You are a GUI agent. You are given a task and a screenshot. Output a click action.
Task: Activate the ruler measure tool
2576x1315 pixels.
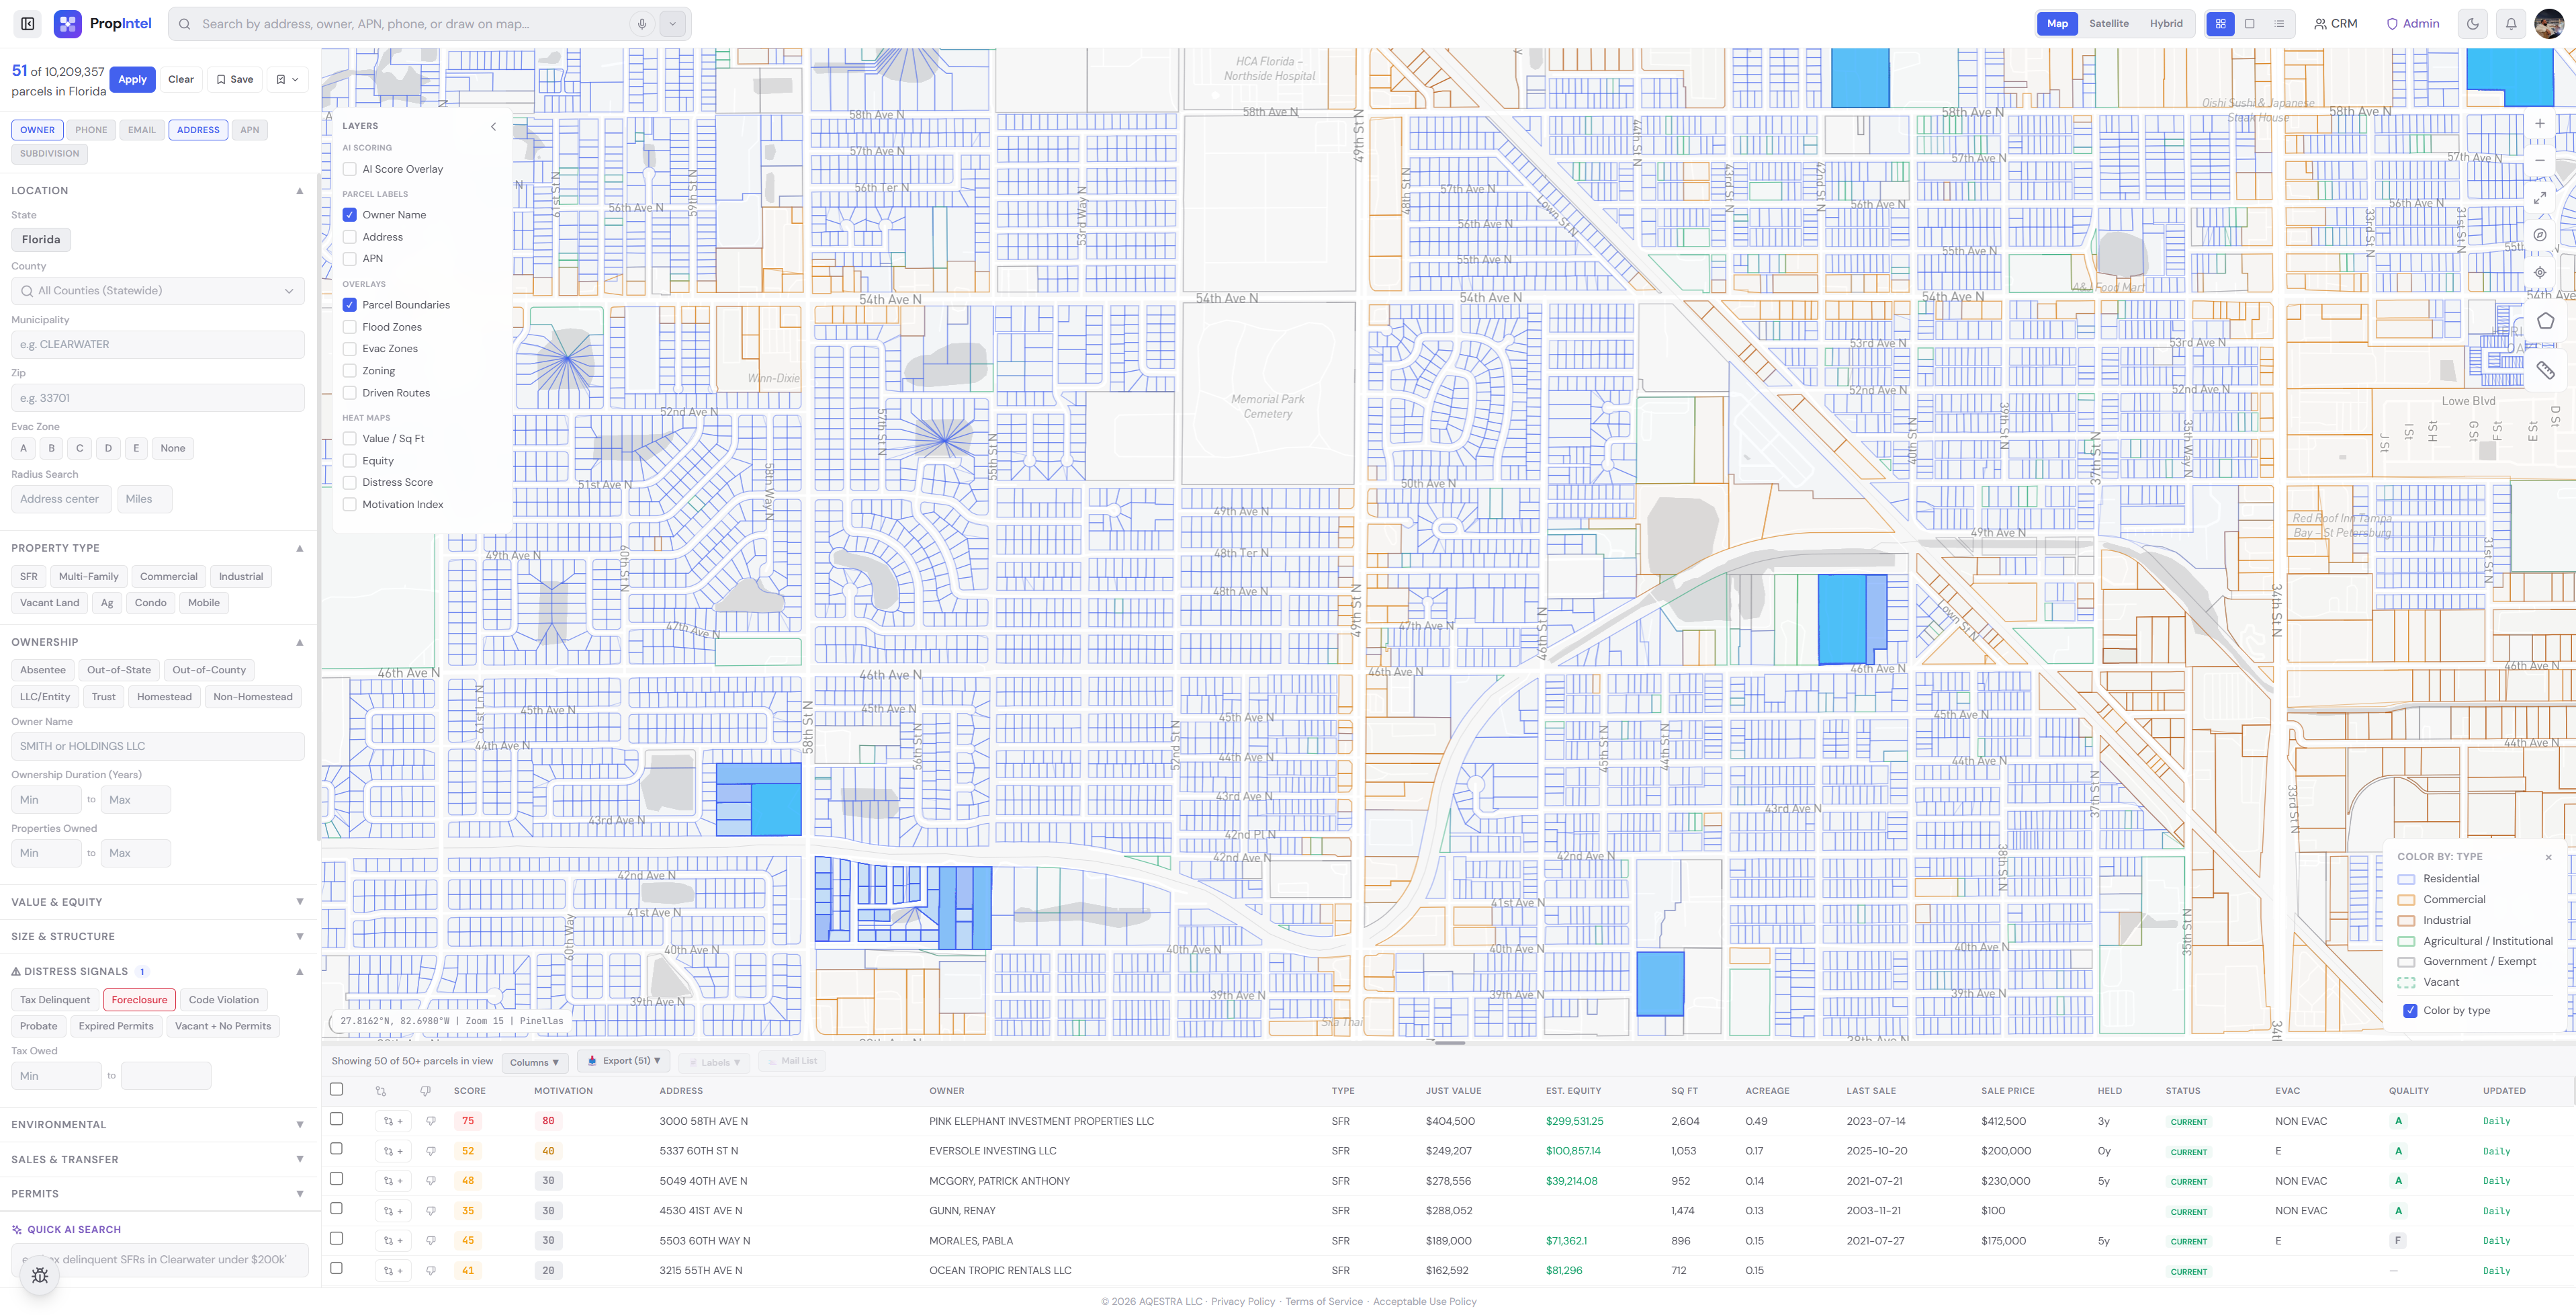(x=2545, y=370)
